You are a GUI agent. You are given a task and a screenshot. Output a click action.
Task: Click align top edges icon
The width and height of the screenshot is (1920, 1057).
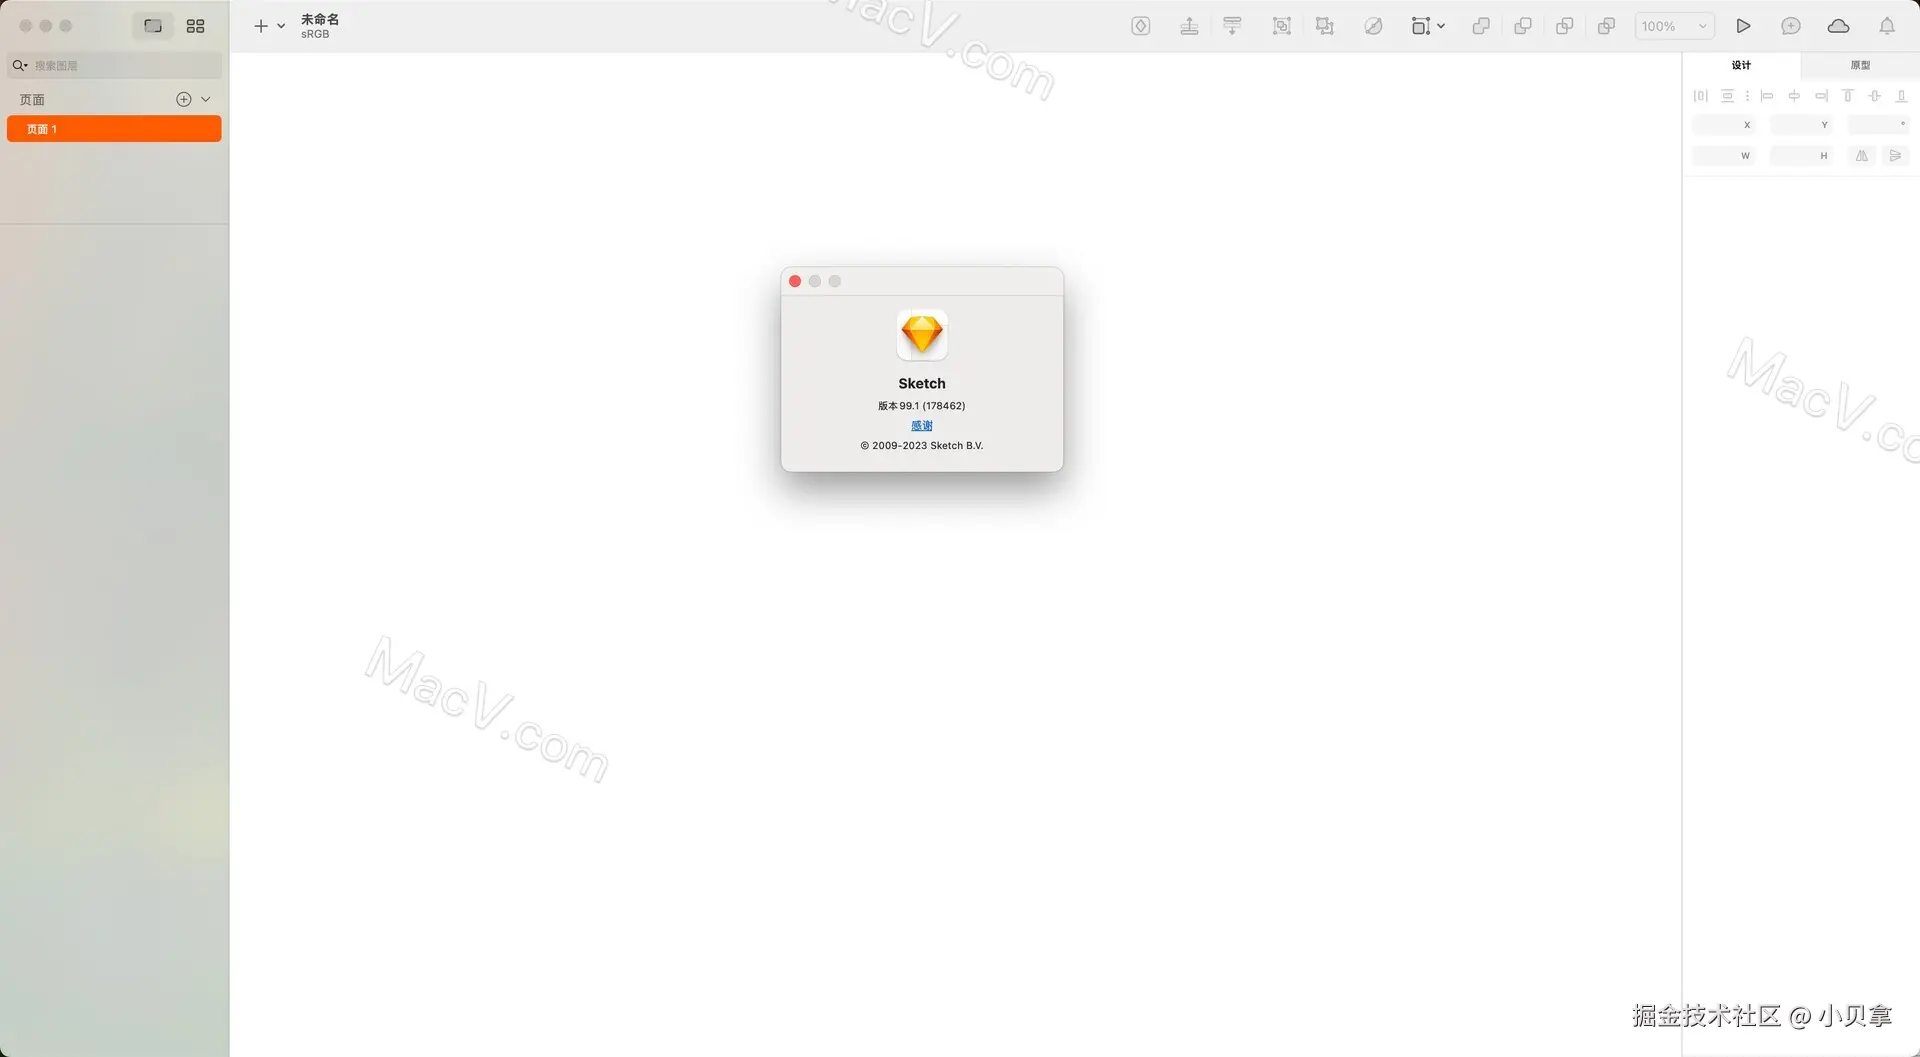[1848, 96]
